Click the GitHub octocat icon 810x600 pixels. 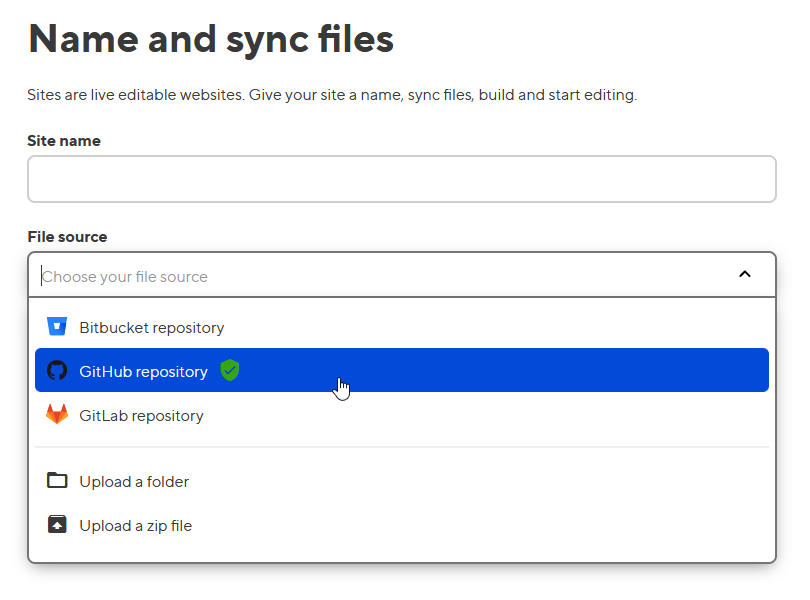point(57,371)
